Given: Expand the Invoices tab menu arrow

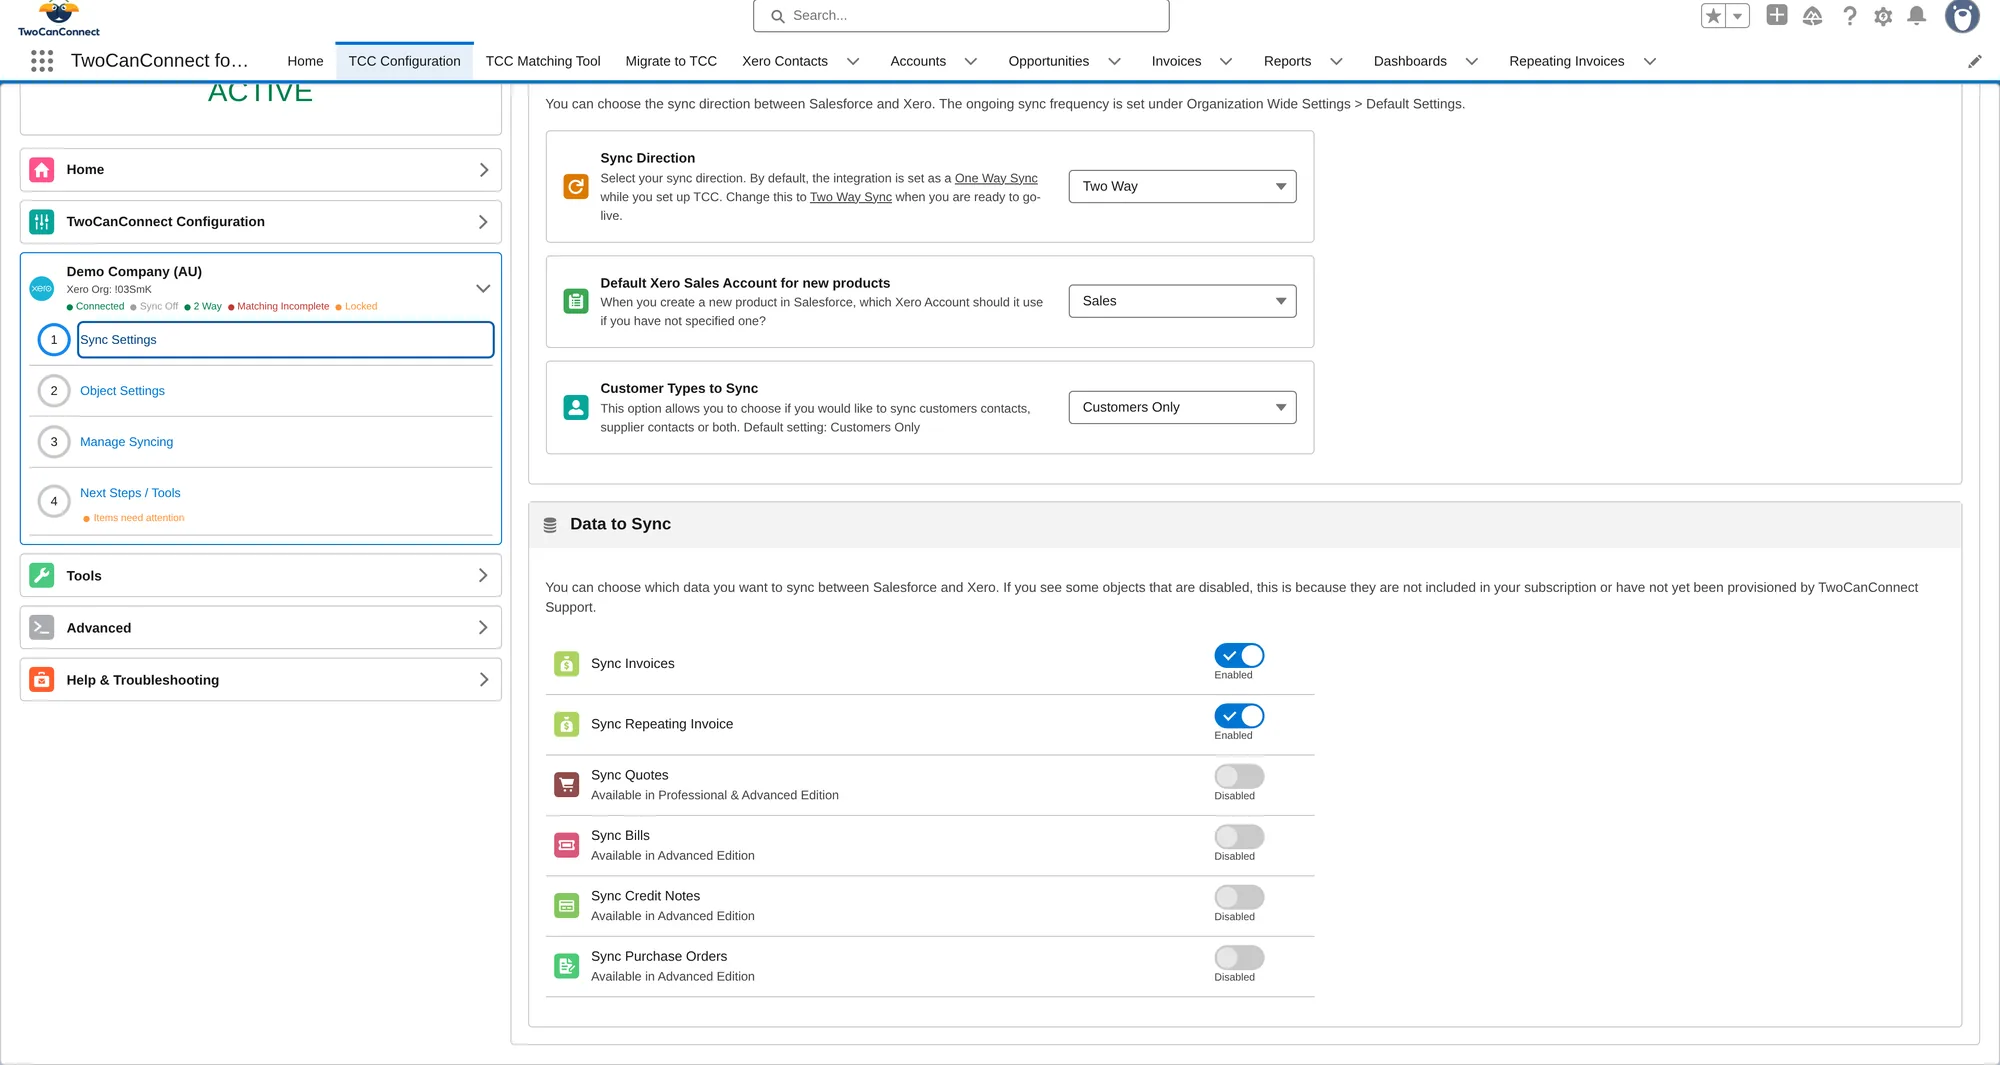Looking at the screenshot, I should pyautogui.click(x=1226, y=61).
